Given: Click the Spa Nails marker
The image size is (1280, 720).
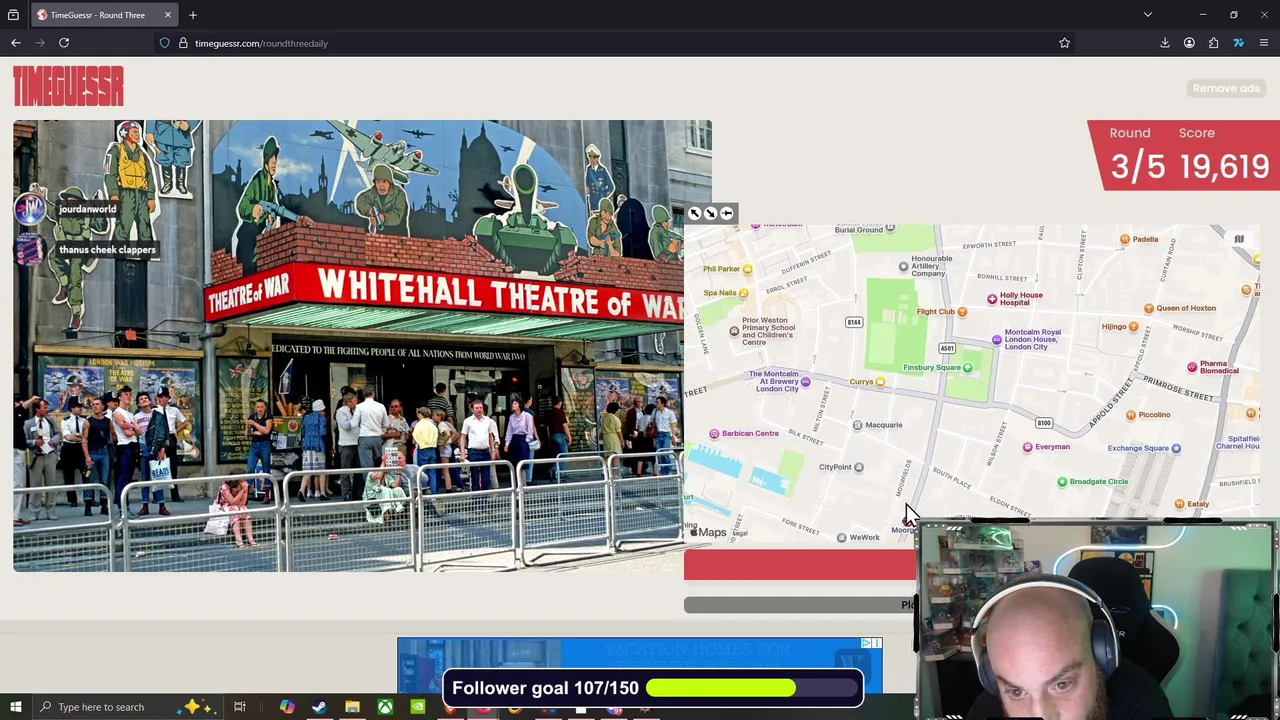Looking at the screenshot, I should pos(743,293).
